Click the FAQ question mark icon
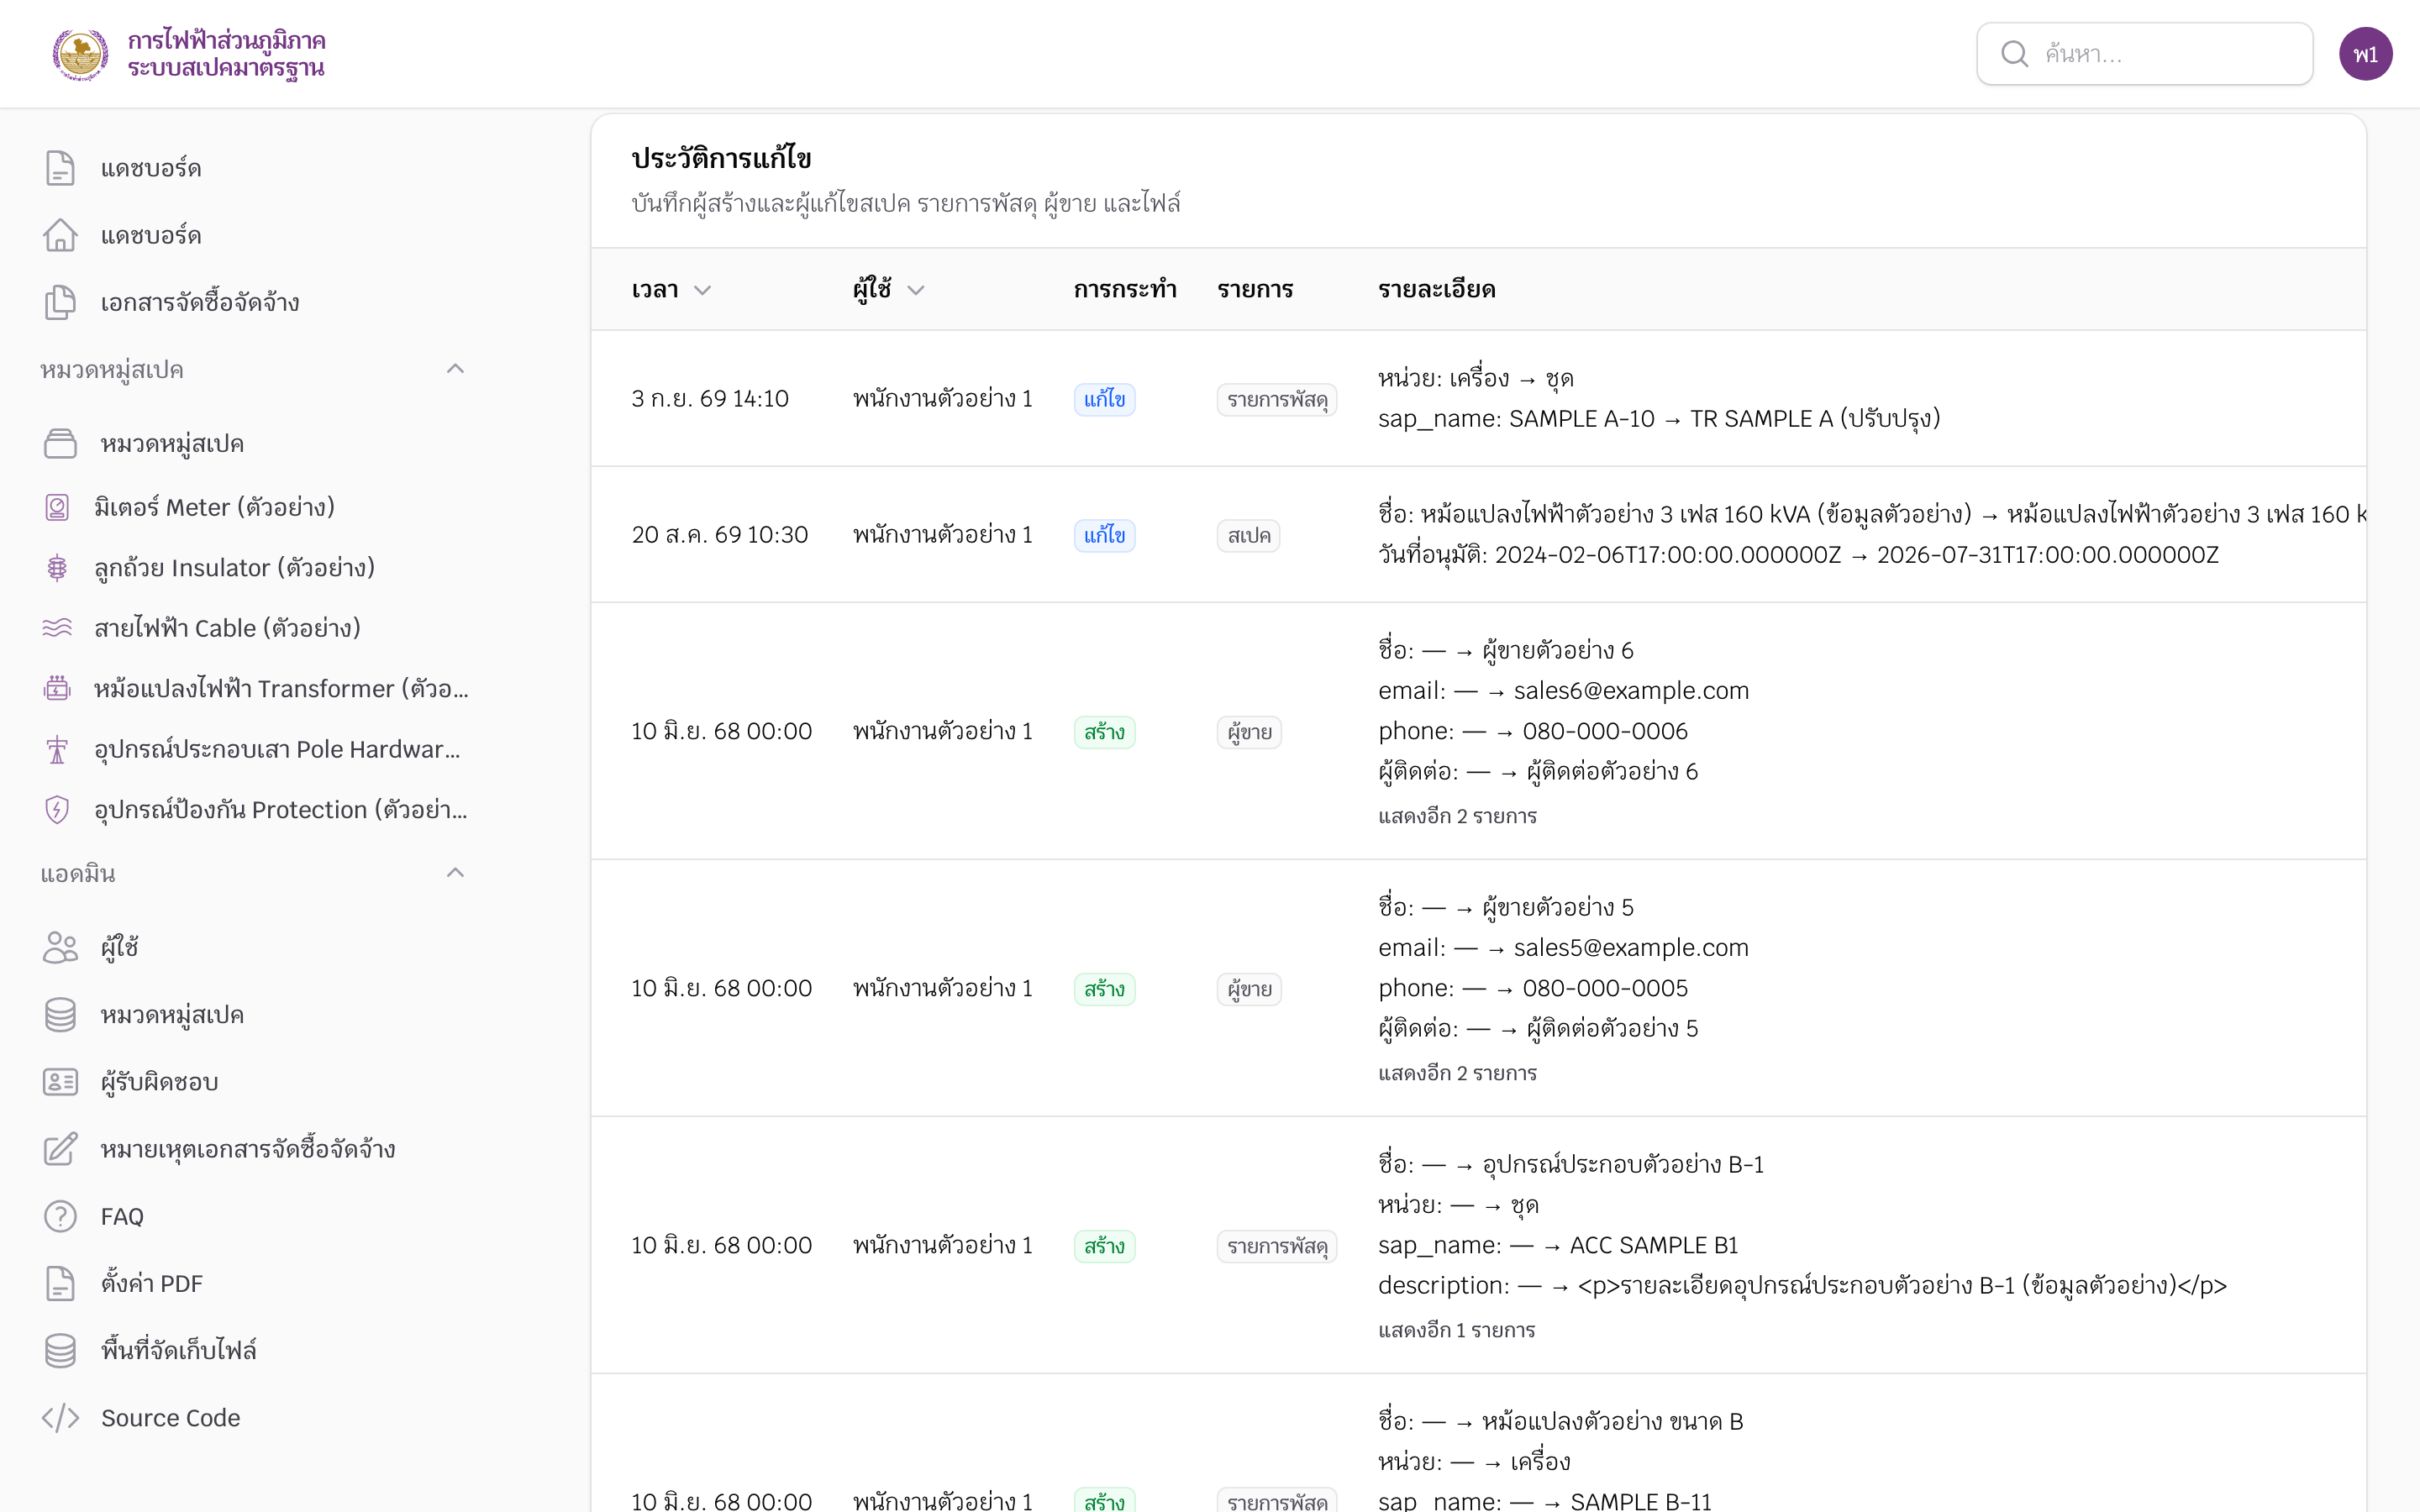 [60, 1216]
